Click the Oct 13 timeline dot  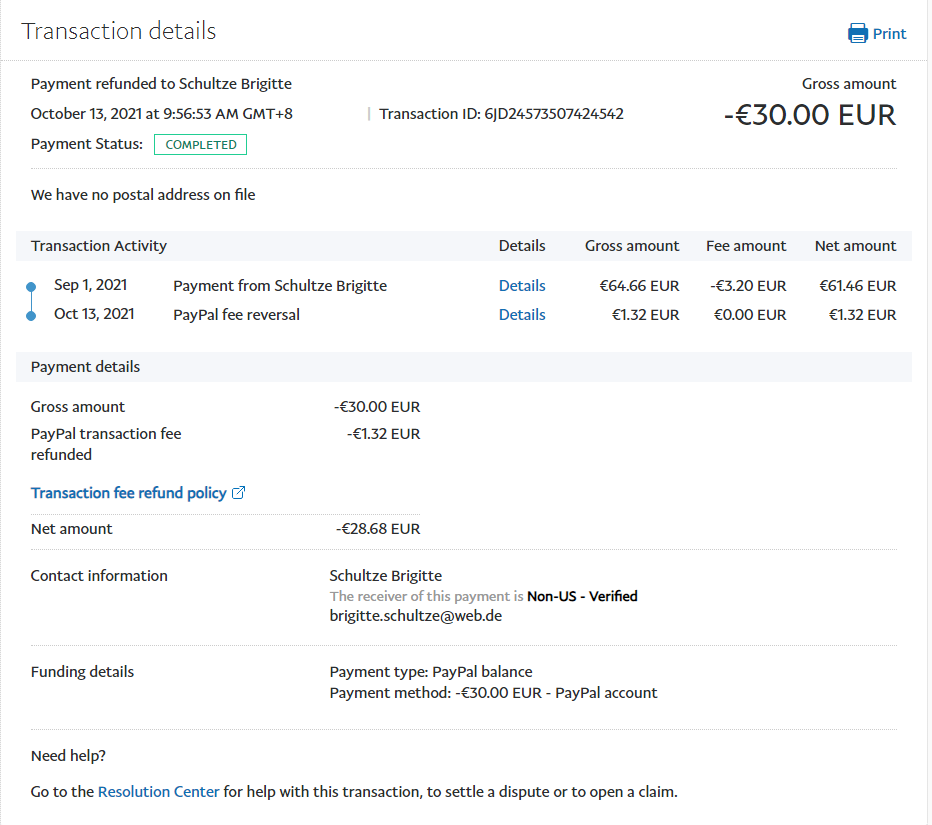[x=31, y=316]
